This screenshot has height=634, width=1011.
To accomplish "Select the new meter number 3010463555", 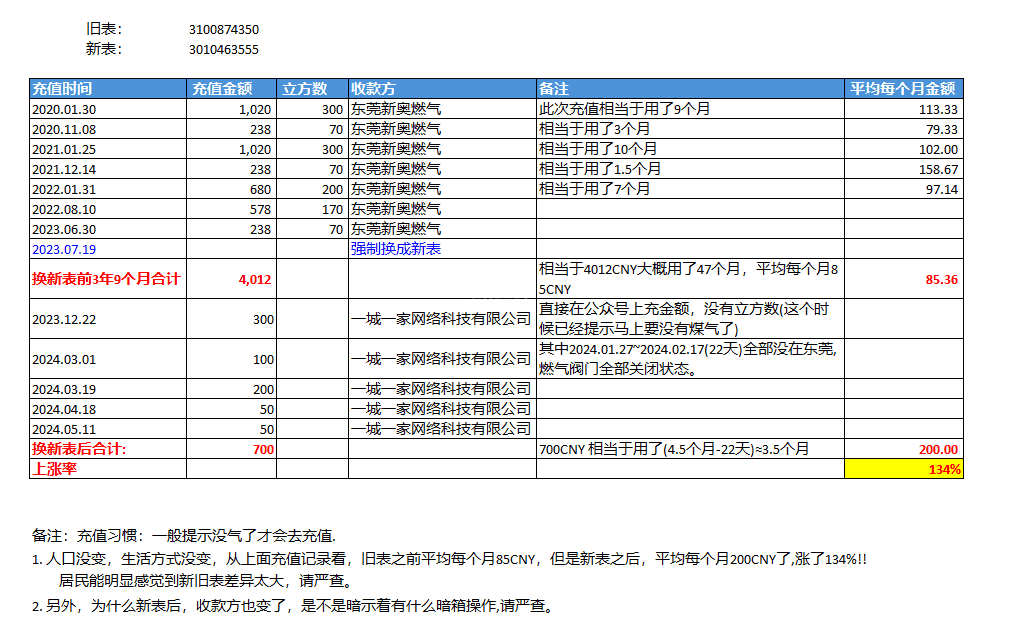I will tap(224, 50).
